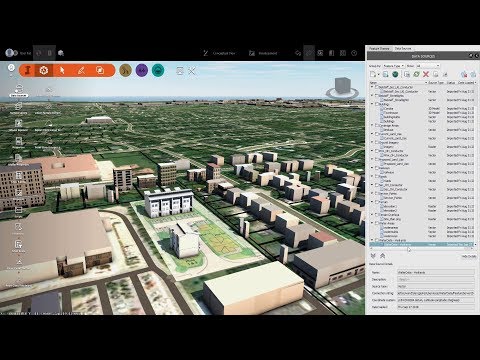The image size is (480, 360).
Task: Click the add file data source icon
Action: 373,74
